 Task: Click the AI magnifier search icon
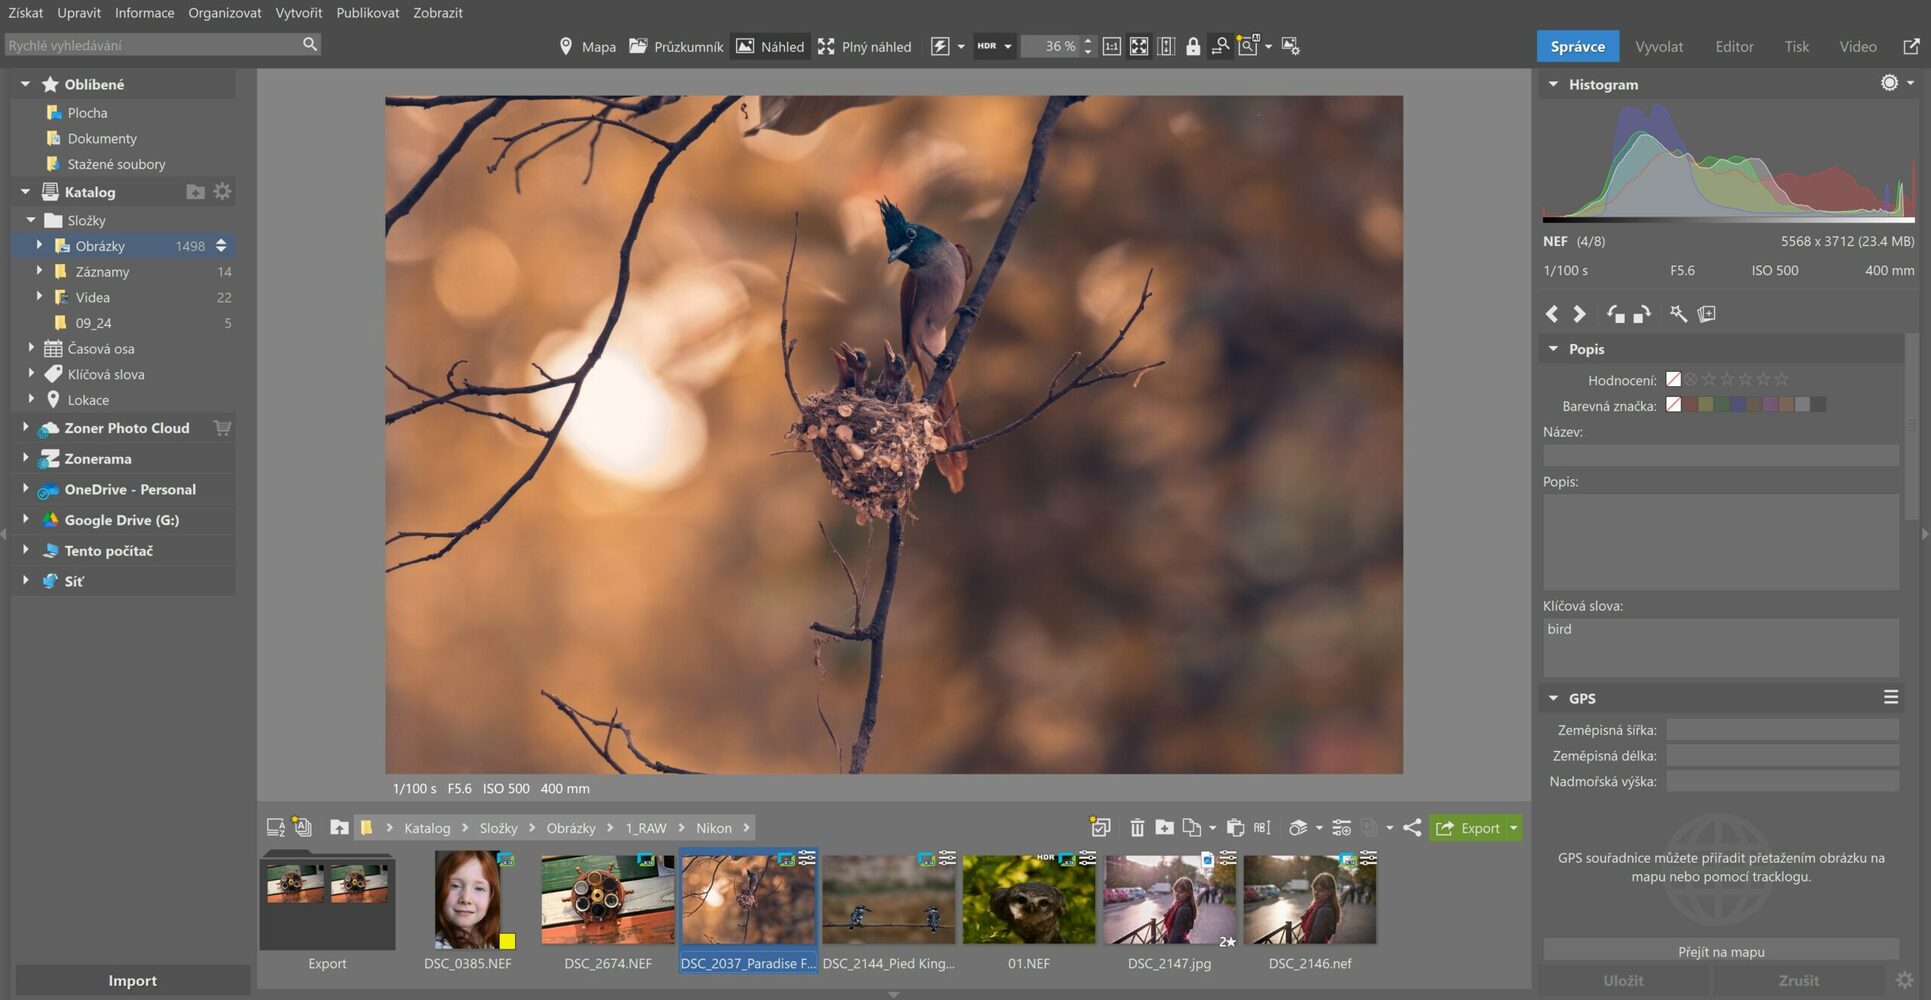coord(1248,46)
